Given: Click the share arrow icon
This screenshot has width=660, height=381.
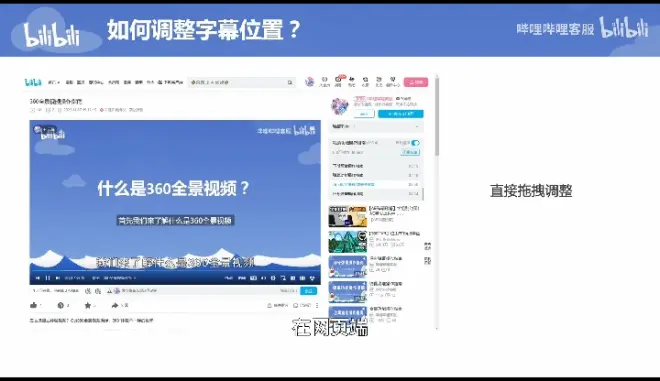Looking at the screenshot, I should [114, 305].
